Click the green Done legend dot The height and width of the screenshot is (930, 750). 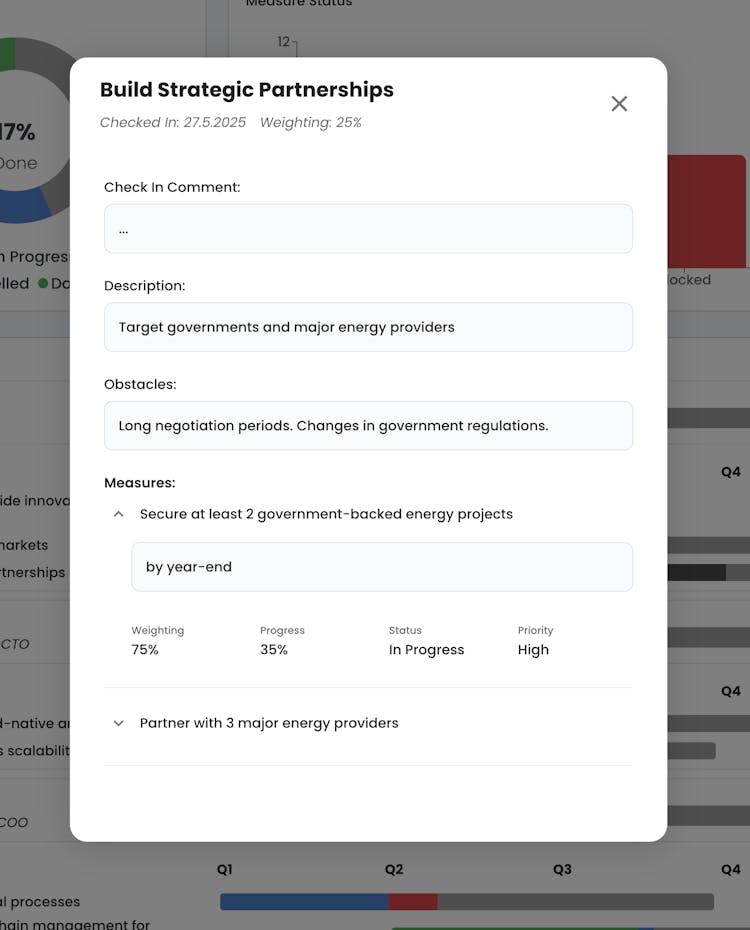tap(43, 283)
